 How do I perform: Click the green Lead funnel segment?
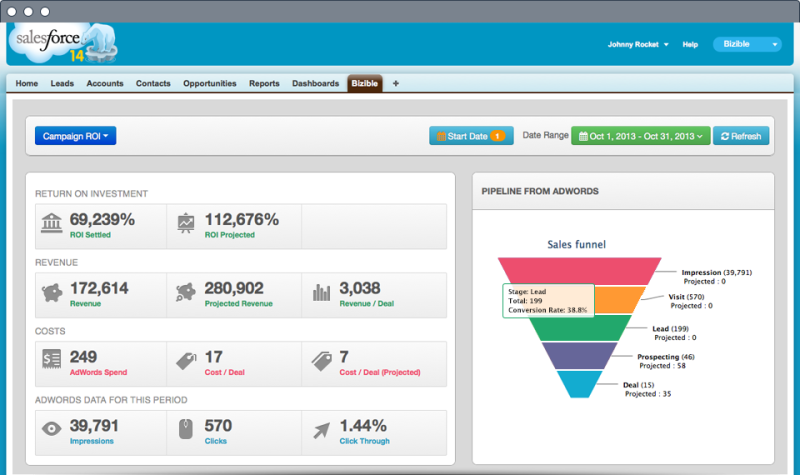click(x=580, y=328)
